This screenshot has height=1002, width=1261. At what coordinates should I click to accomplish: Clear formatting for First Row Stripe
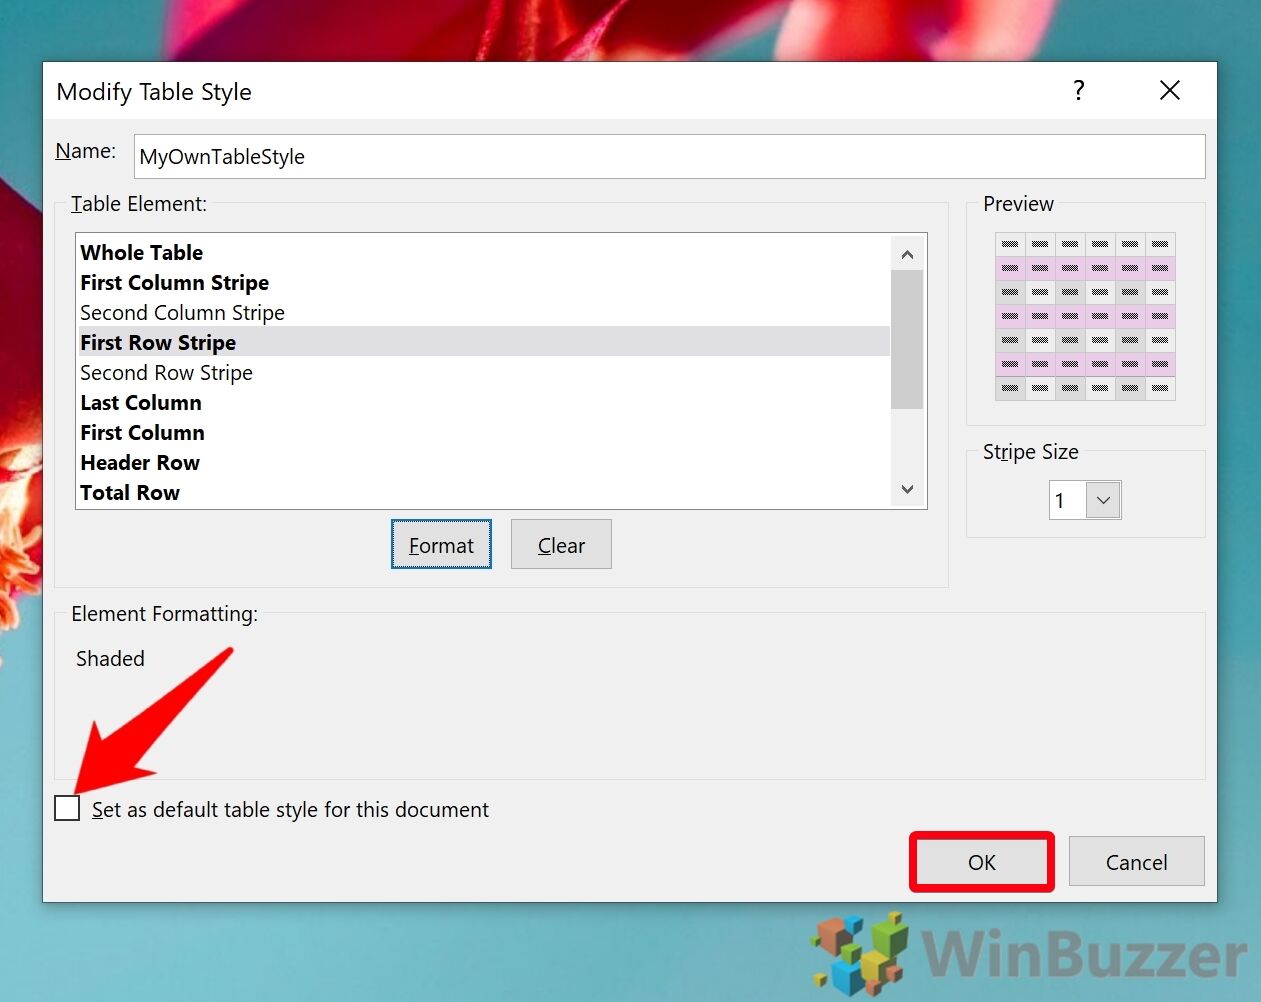(560, 544)
